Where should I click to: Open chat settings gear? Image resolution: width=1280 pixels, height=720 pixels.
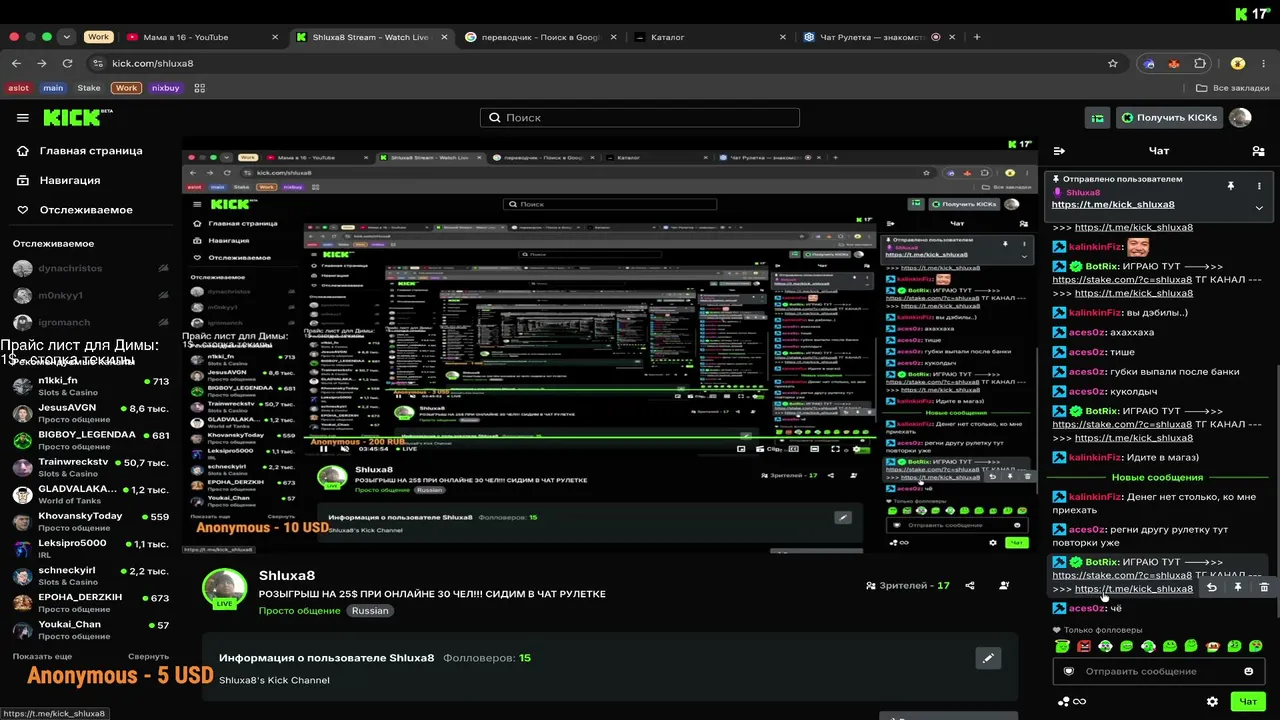coord(1212,702)
